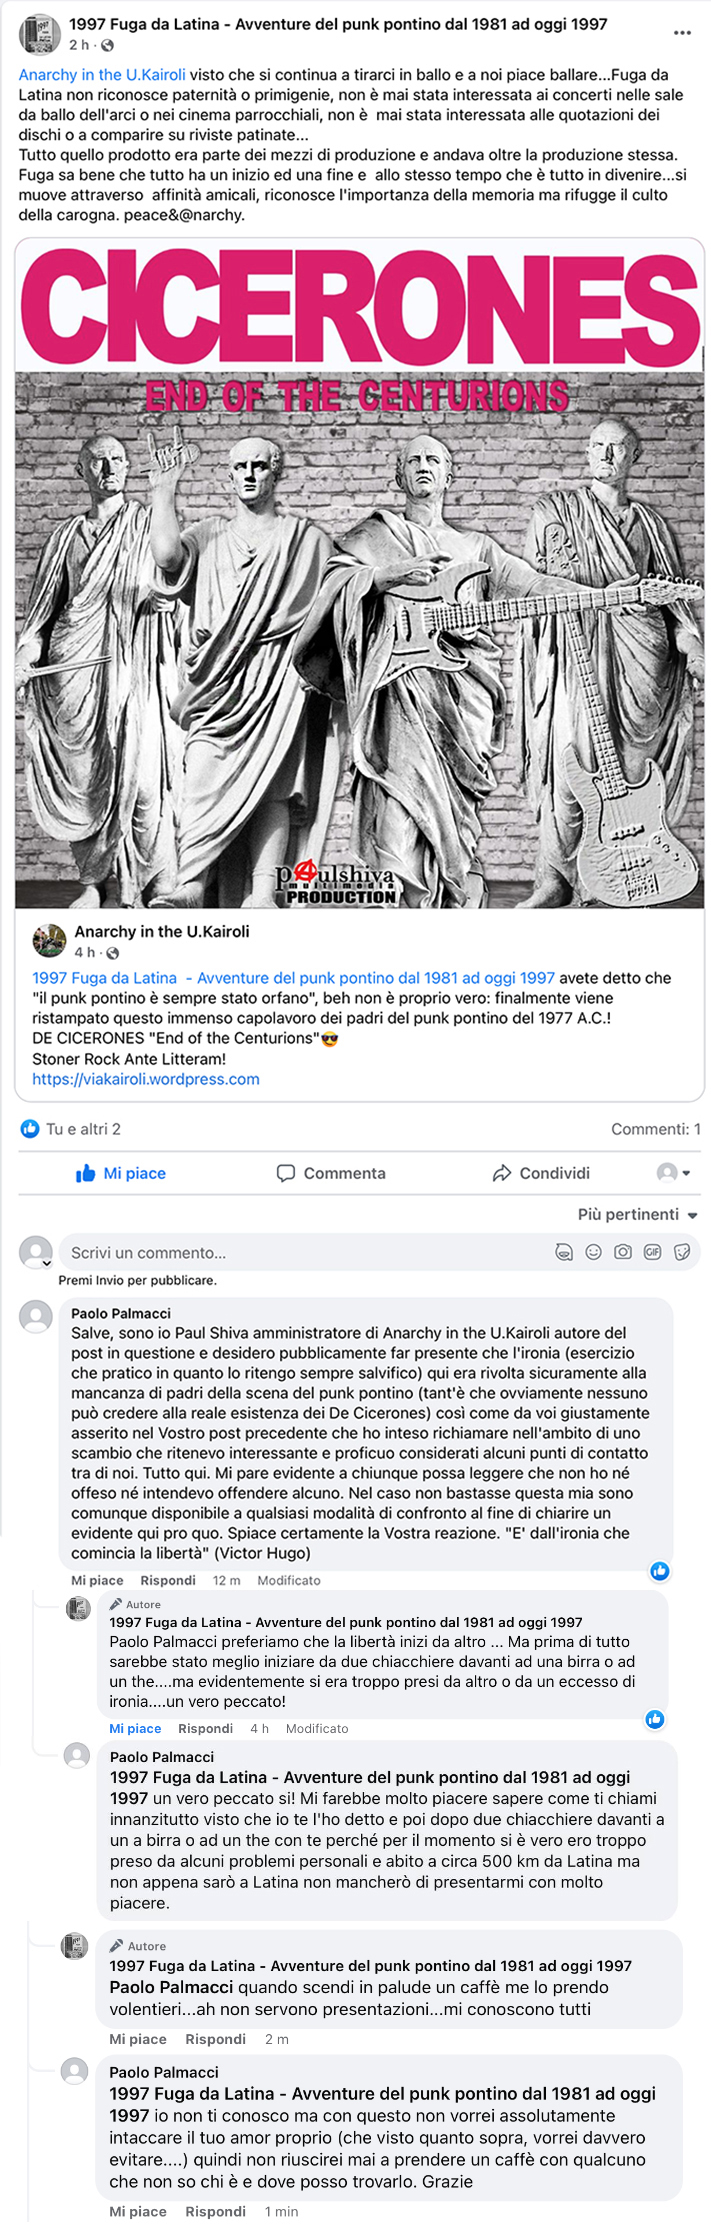Click the camera photo icon in comment box
Viewport: 711px width, 2225px height.
[623, 1252]
